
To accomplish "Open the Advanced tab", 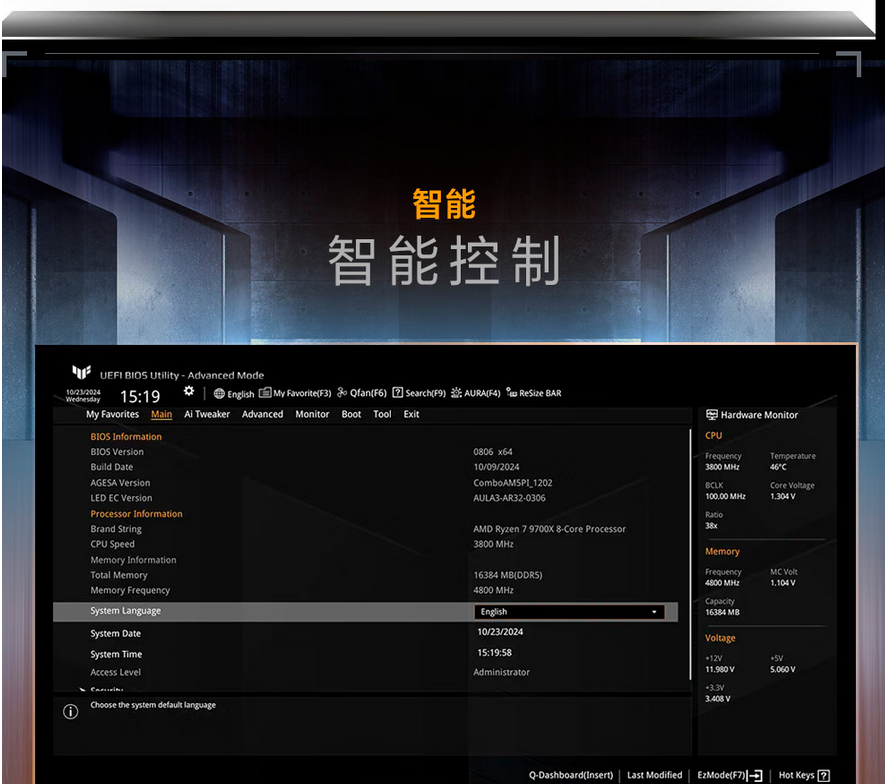I will pos(262,414).
